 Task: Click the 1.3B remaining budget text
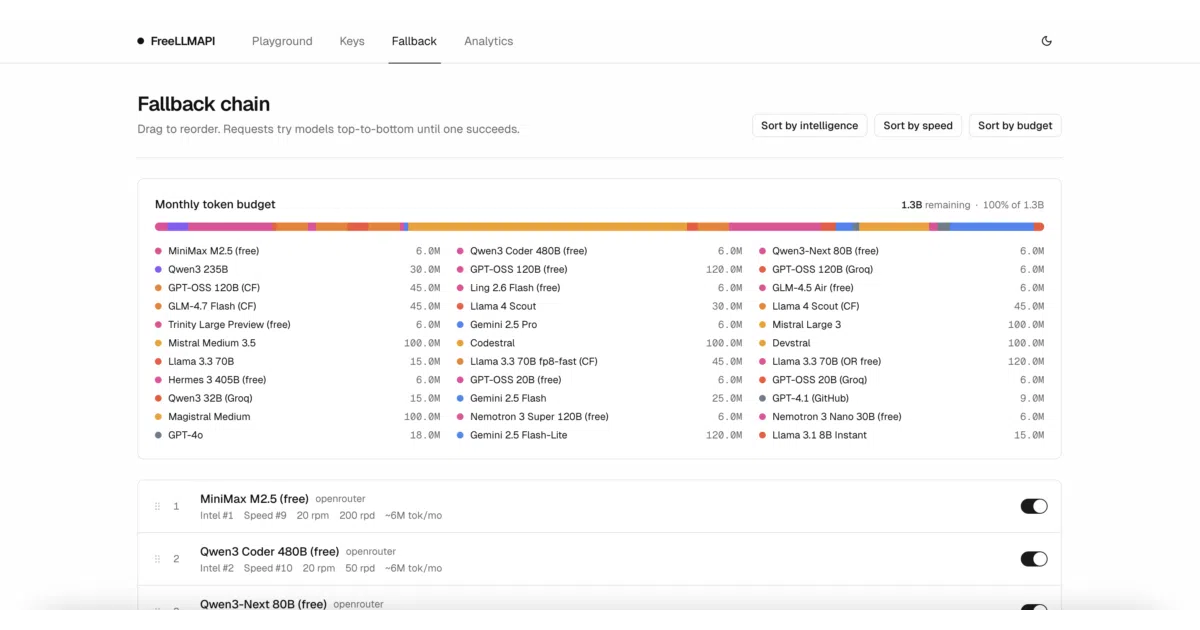(x=935, y=205)
